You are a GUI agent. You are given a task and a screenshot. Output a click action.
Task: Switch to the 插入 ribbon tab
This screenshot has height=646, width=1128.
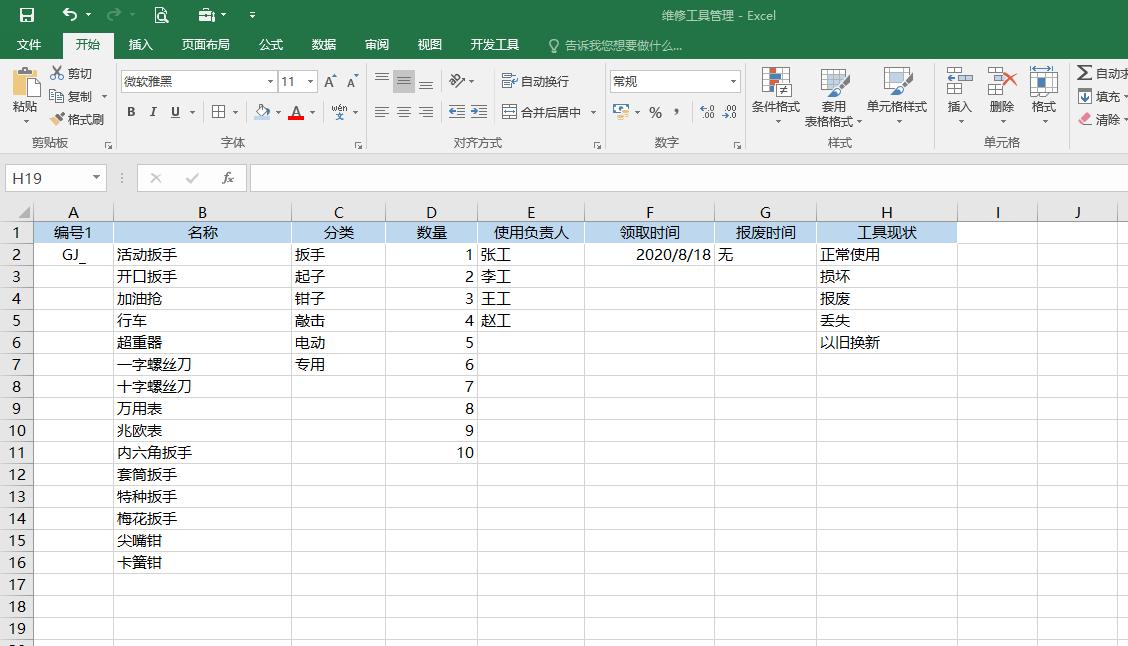click(x=140, y=44)
